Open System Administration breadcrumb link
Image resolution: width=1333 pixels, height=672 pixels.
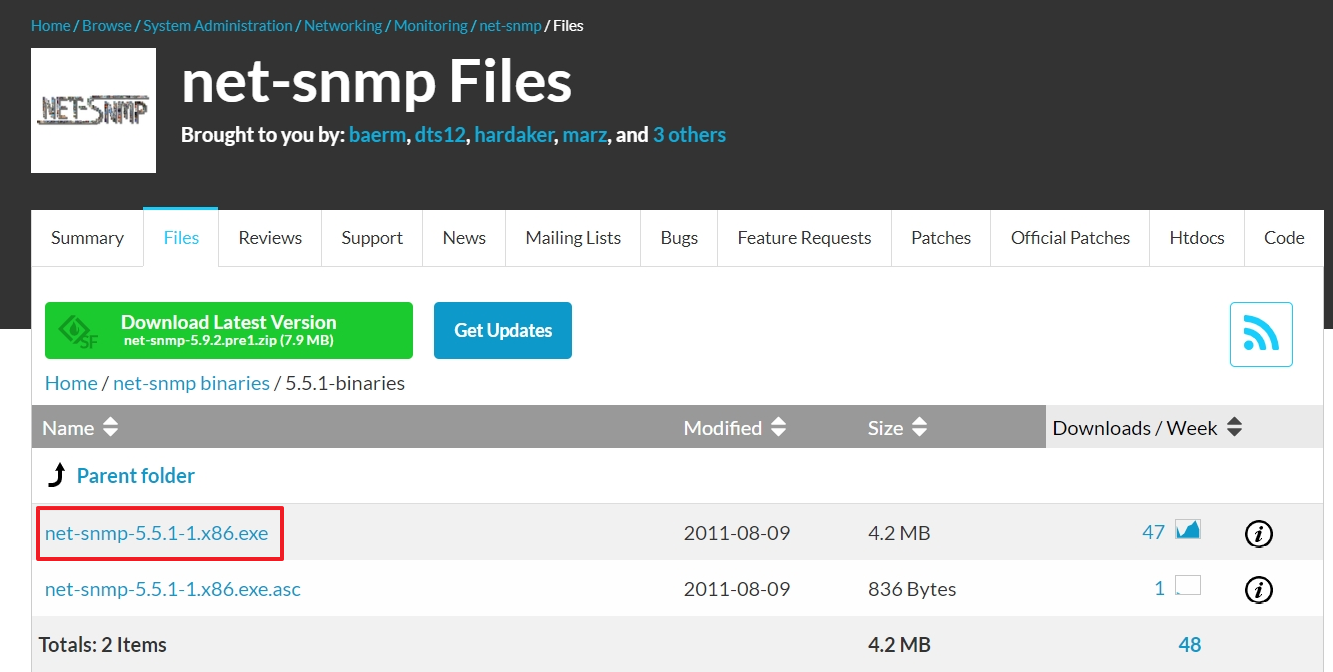(218, 25)
